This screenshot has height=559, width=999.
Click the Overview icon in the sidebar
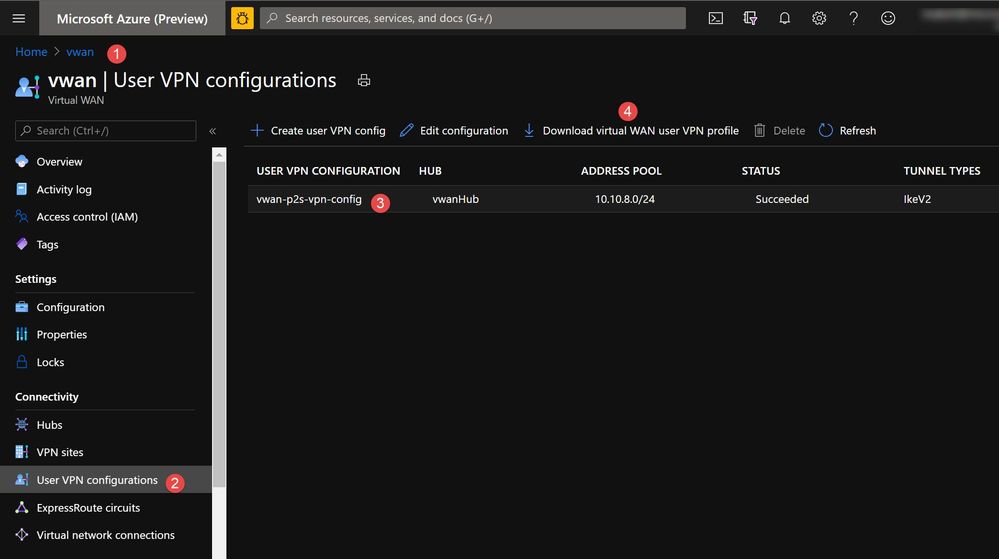click(x=22, y=161)
